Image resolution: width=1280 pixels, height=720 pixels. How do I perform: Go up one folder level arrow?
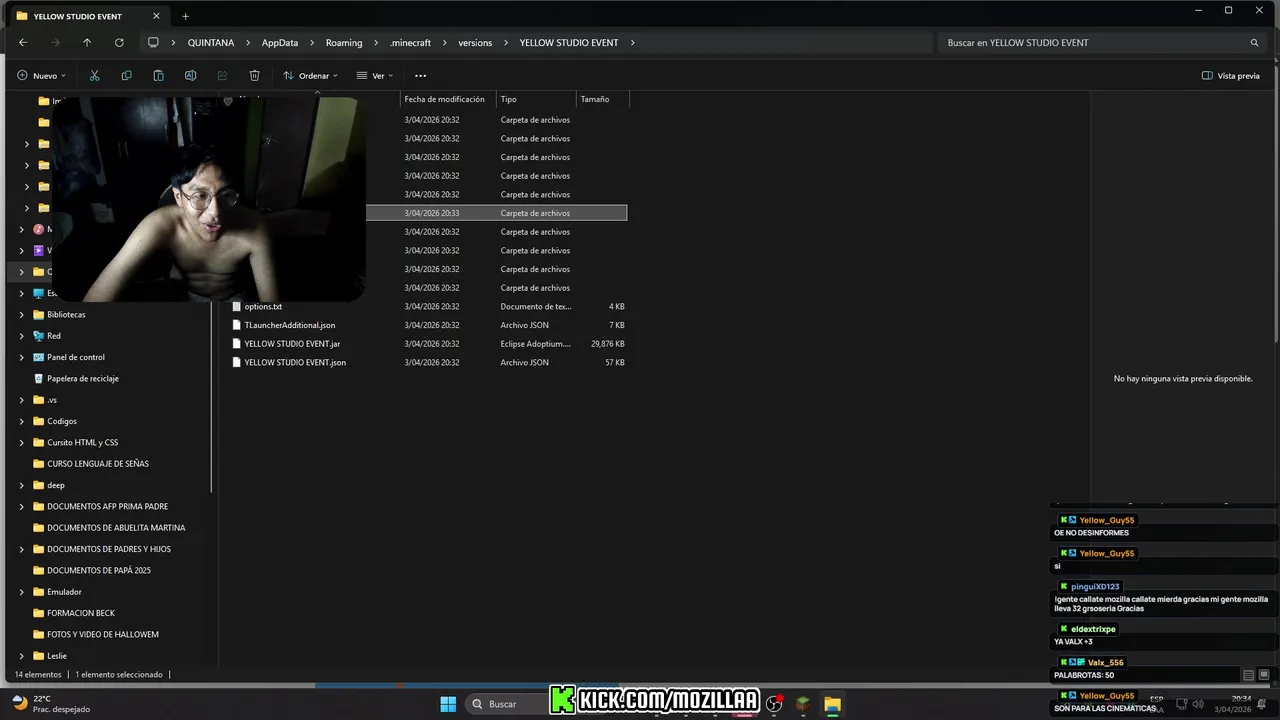[x=87, y=42]
